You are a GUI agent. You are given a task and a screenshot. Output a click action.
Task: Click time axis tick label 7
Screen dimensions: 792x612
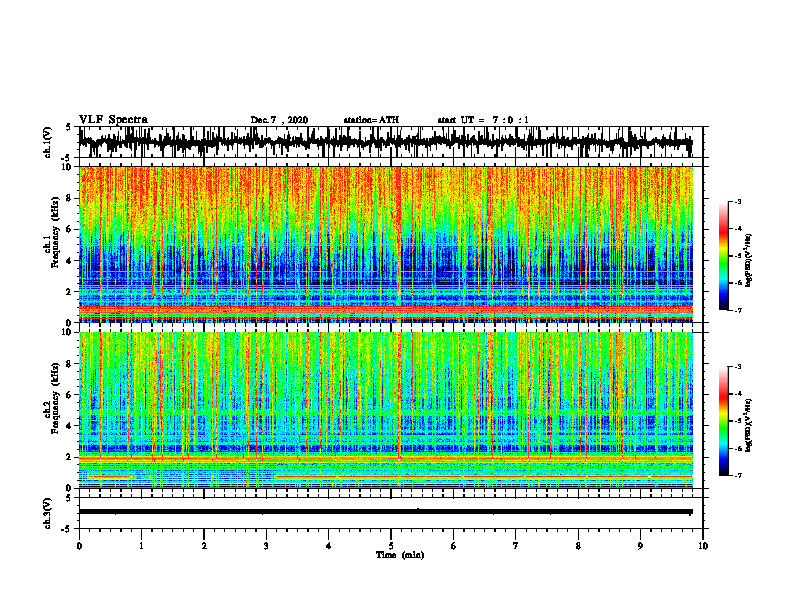(516, 546)
